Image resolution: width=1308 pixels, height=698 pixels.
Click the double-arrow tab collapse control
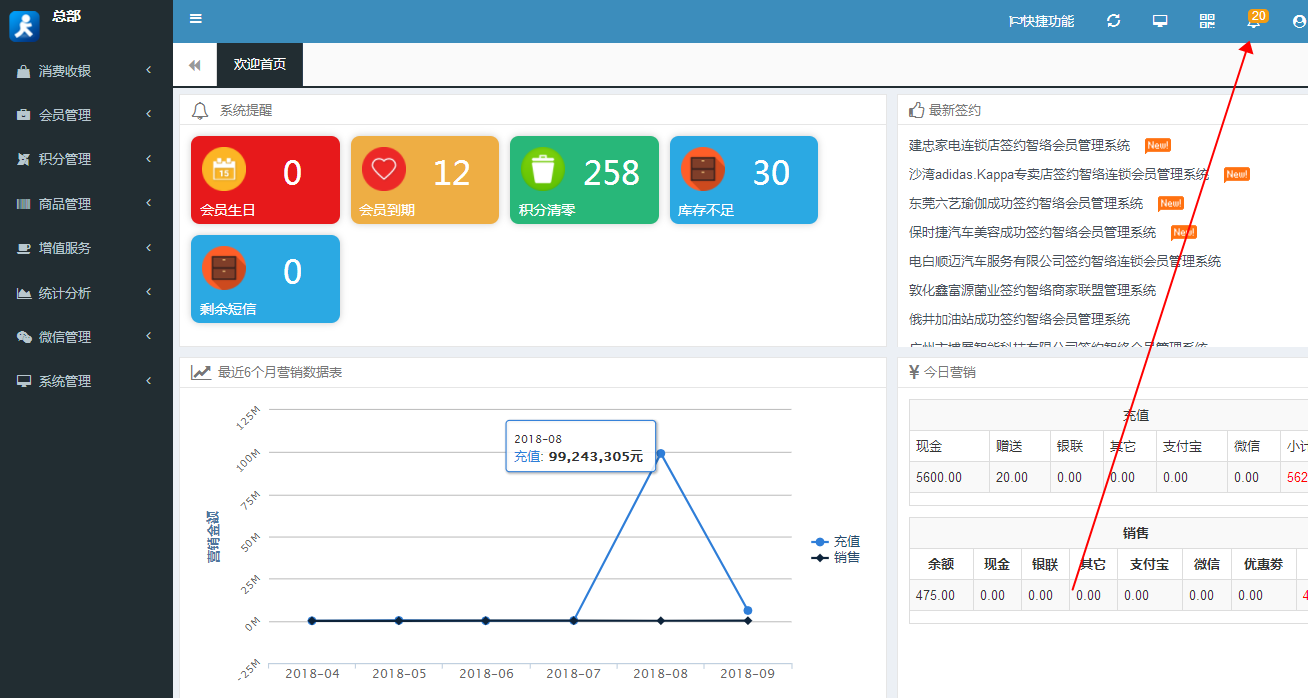pos(194,63)
